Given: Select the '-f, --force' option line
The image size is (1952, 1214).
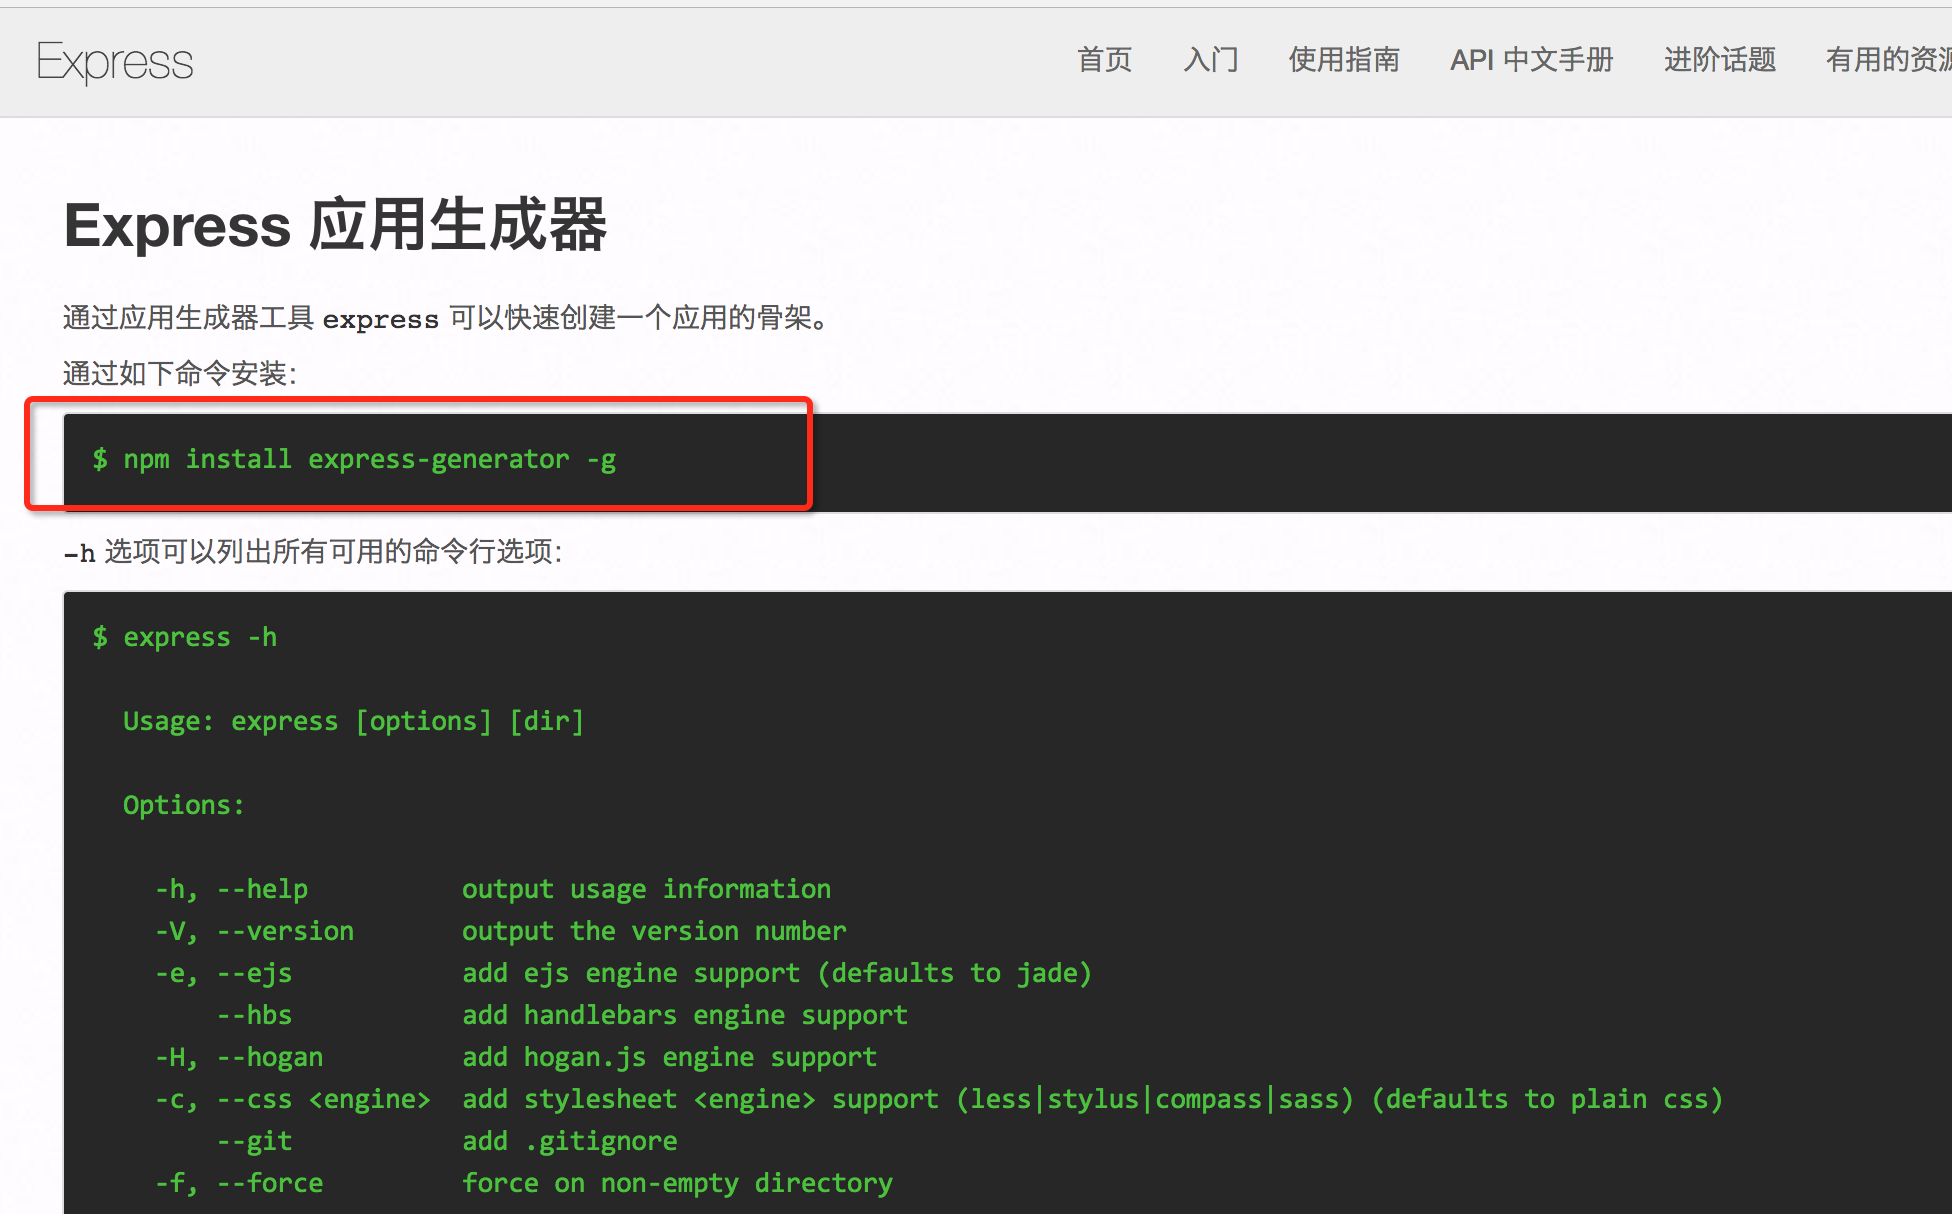Looking at the screenshot, I should click(x=523, y=1183).
